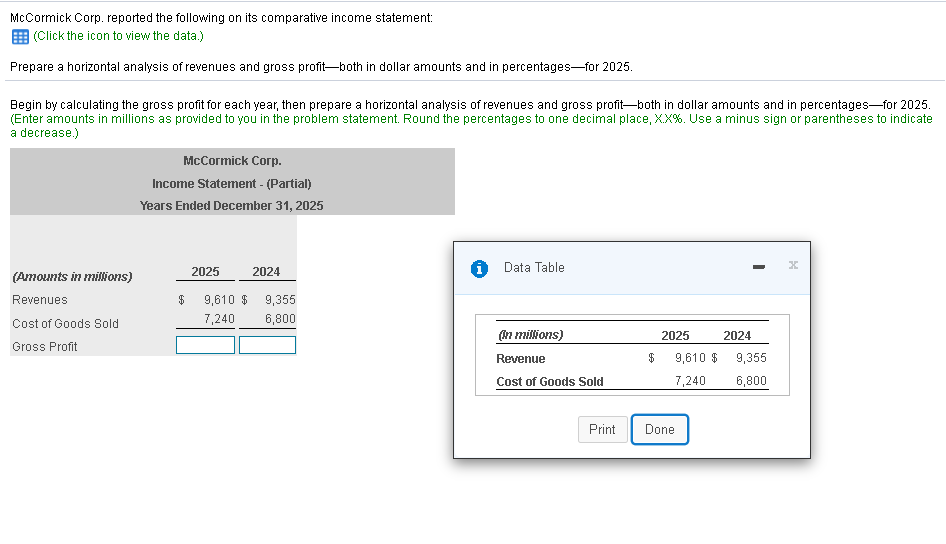Image resolution: width=946 pixels, height=544 pixels.
Task: Click the 'Cost of Goods Sold' label in income statement
Action: pyautogui.click(x=65, y=324)
